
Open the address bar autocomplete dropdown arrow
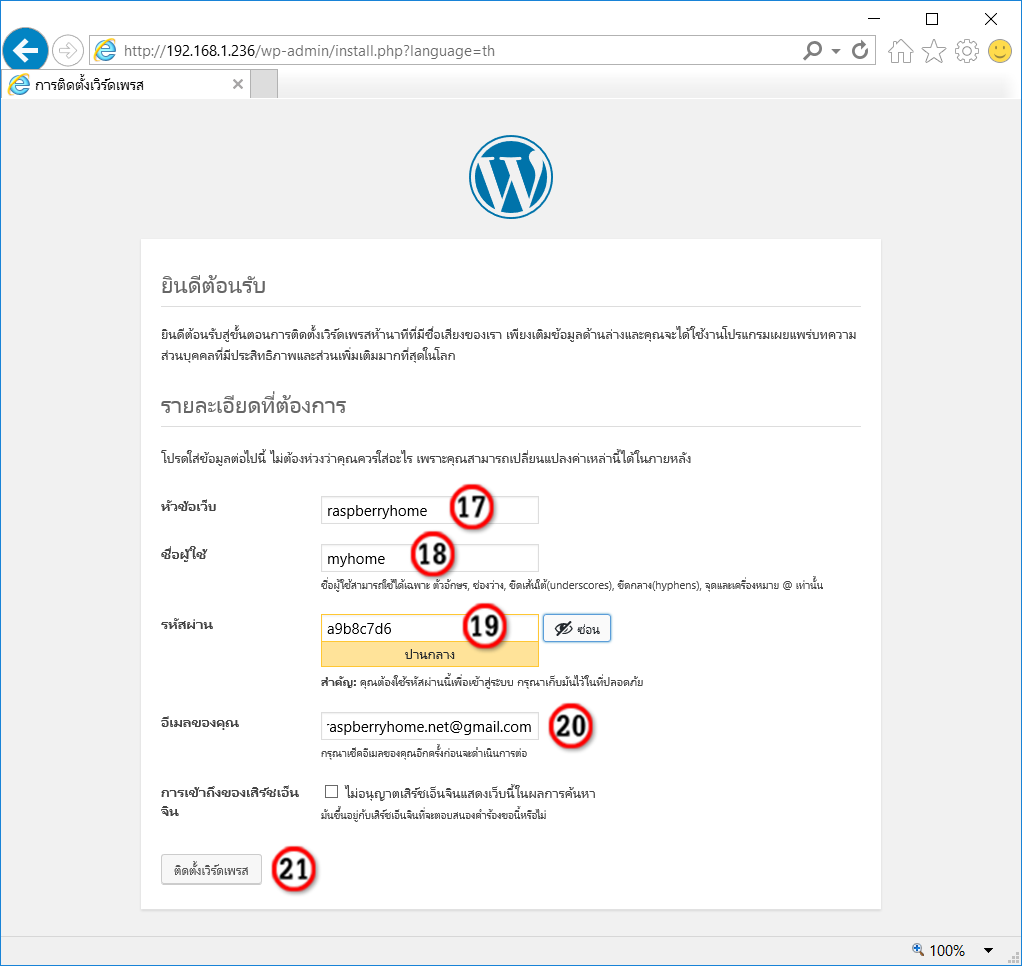[x=836, y=51]
